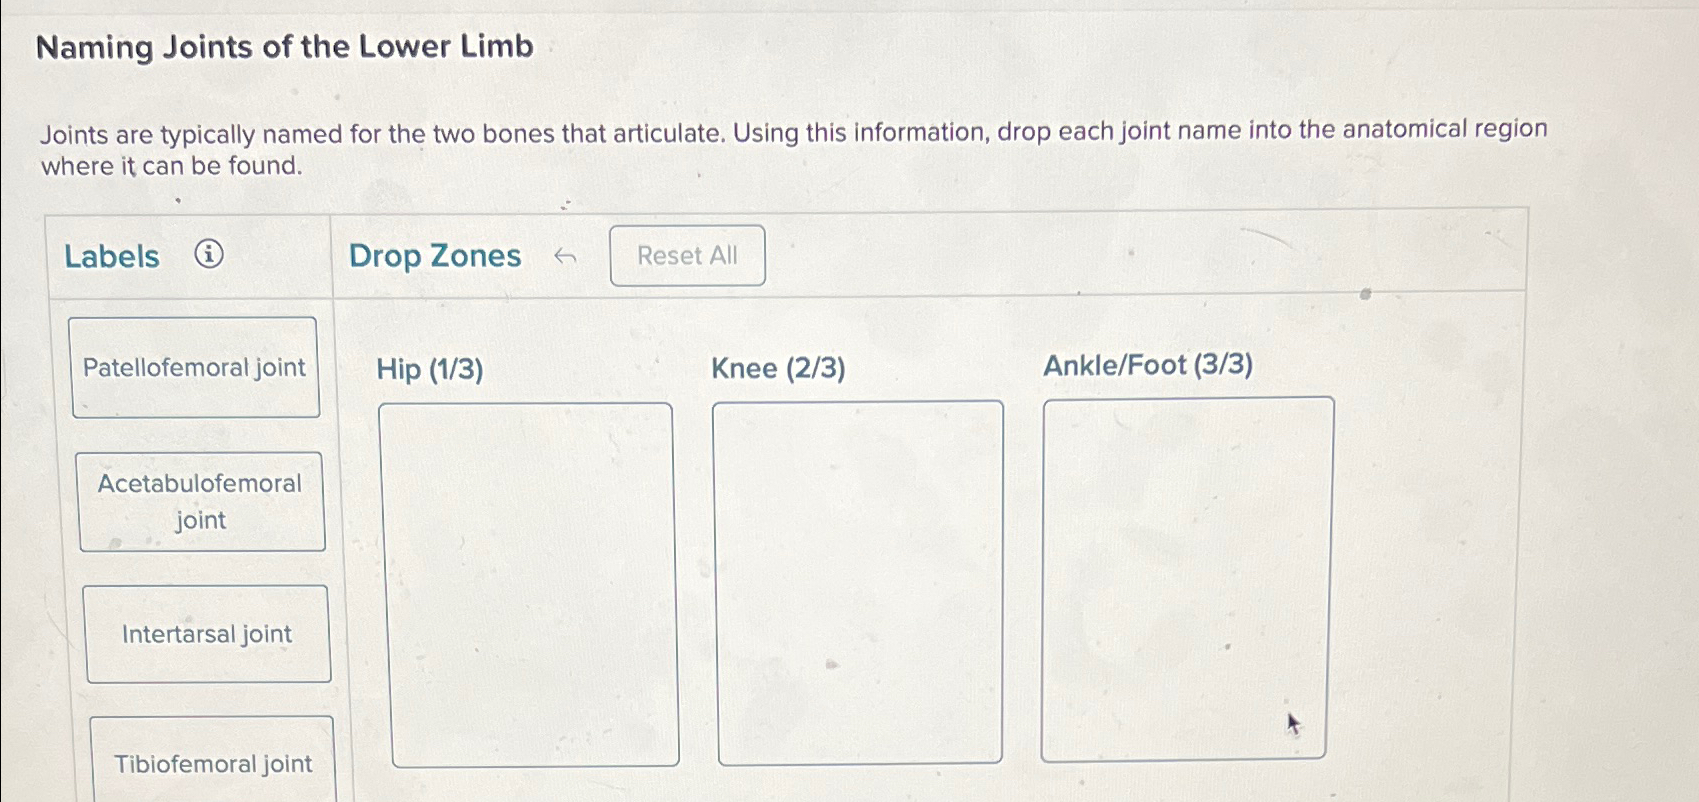Select the Acetabulofemoral joint label
This screenshot has width=1699, height=802.
[202, 501]
